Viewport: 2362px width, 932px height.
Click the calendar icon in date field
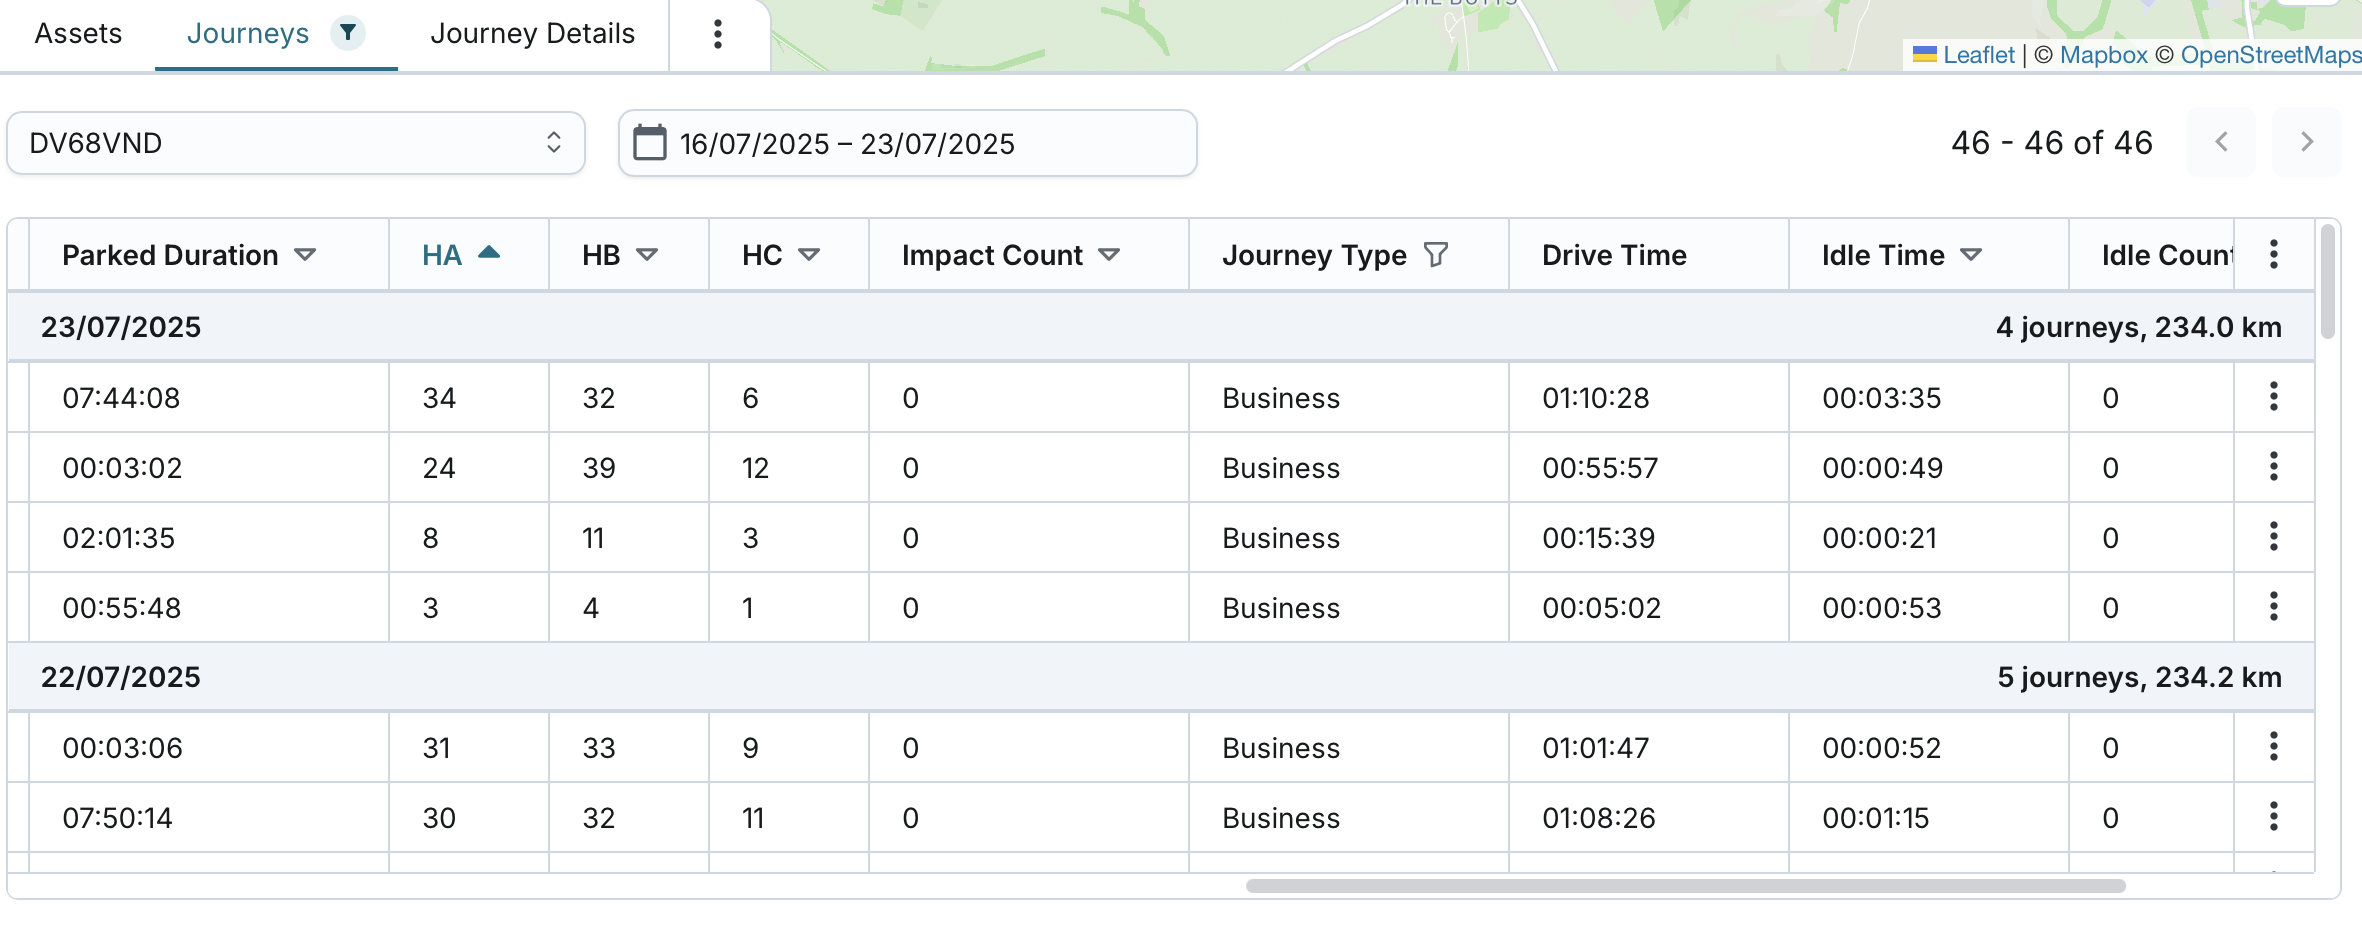[650, 143]
